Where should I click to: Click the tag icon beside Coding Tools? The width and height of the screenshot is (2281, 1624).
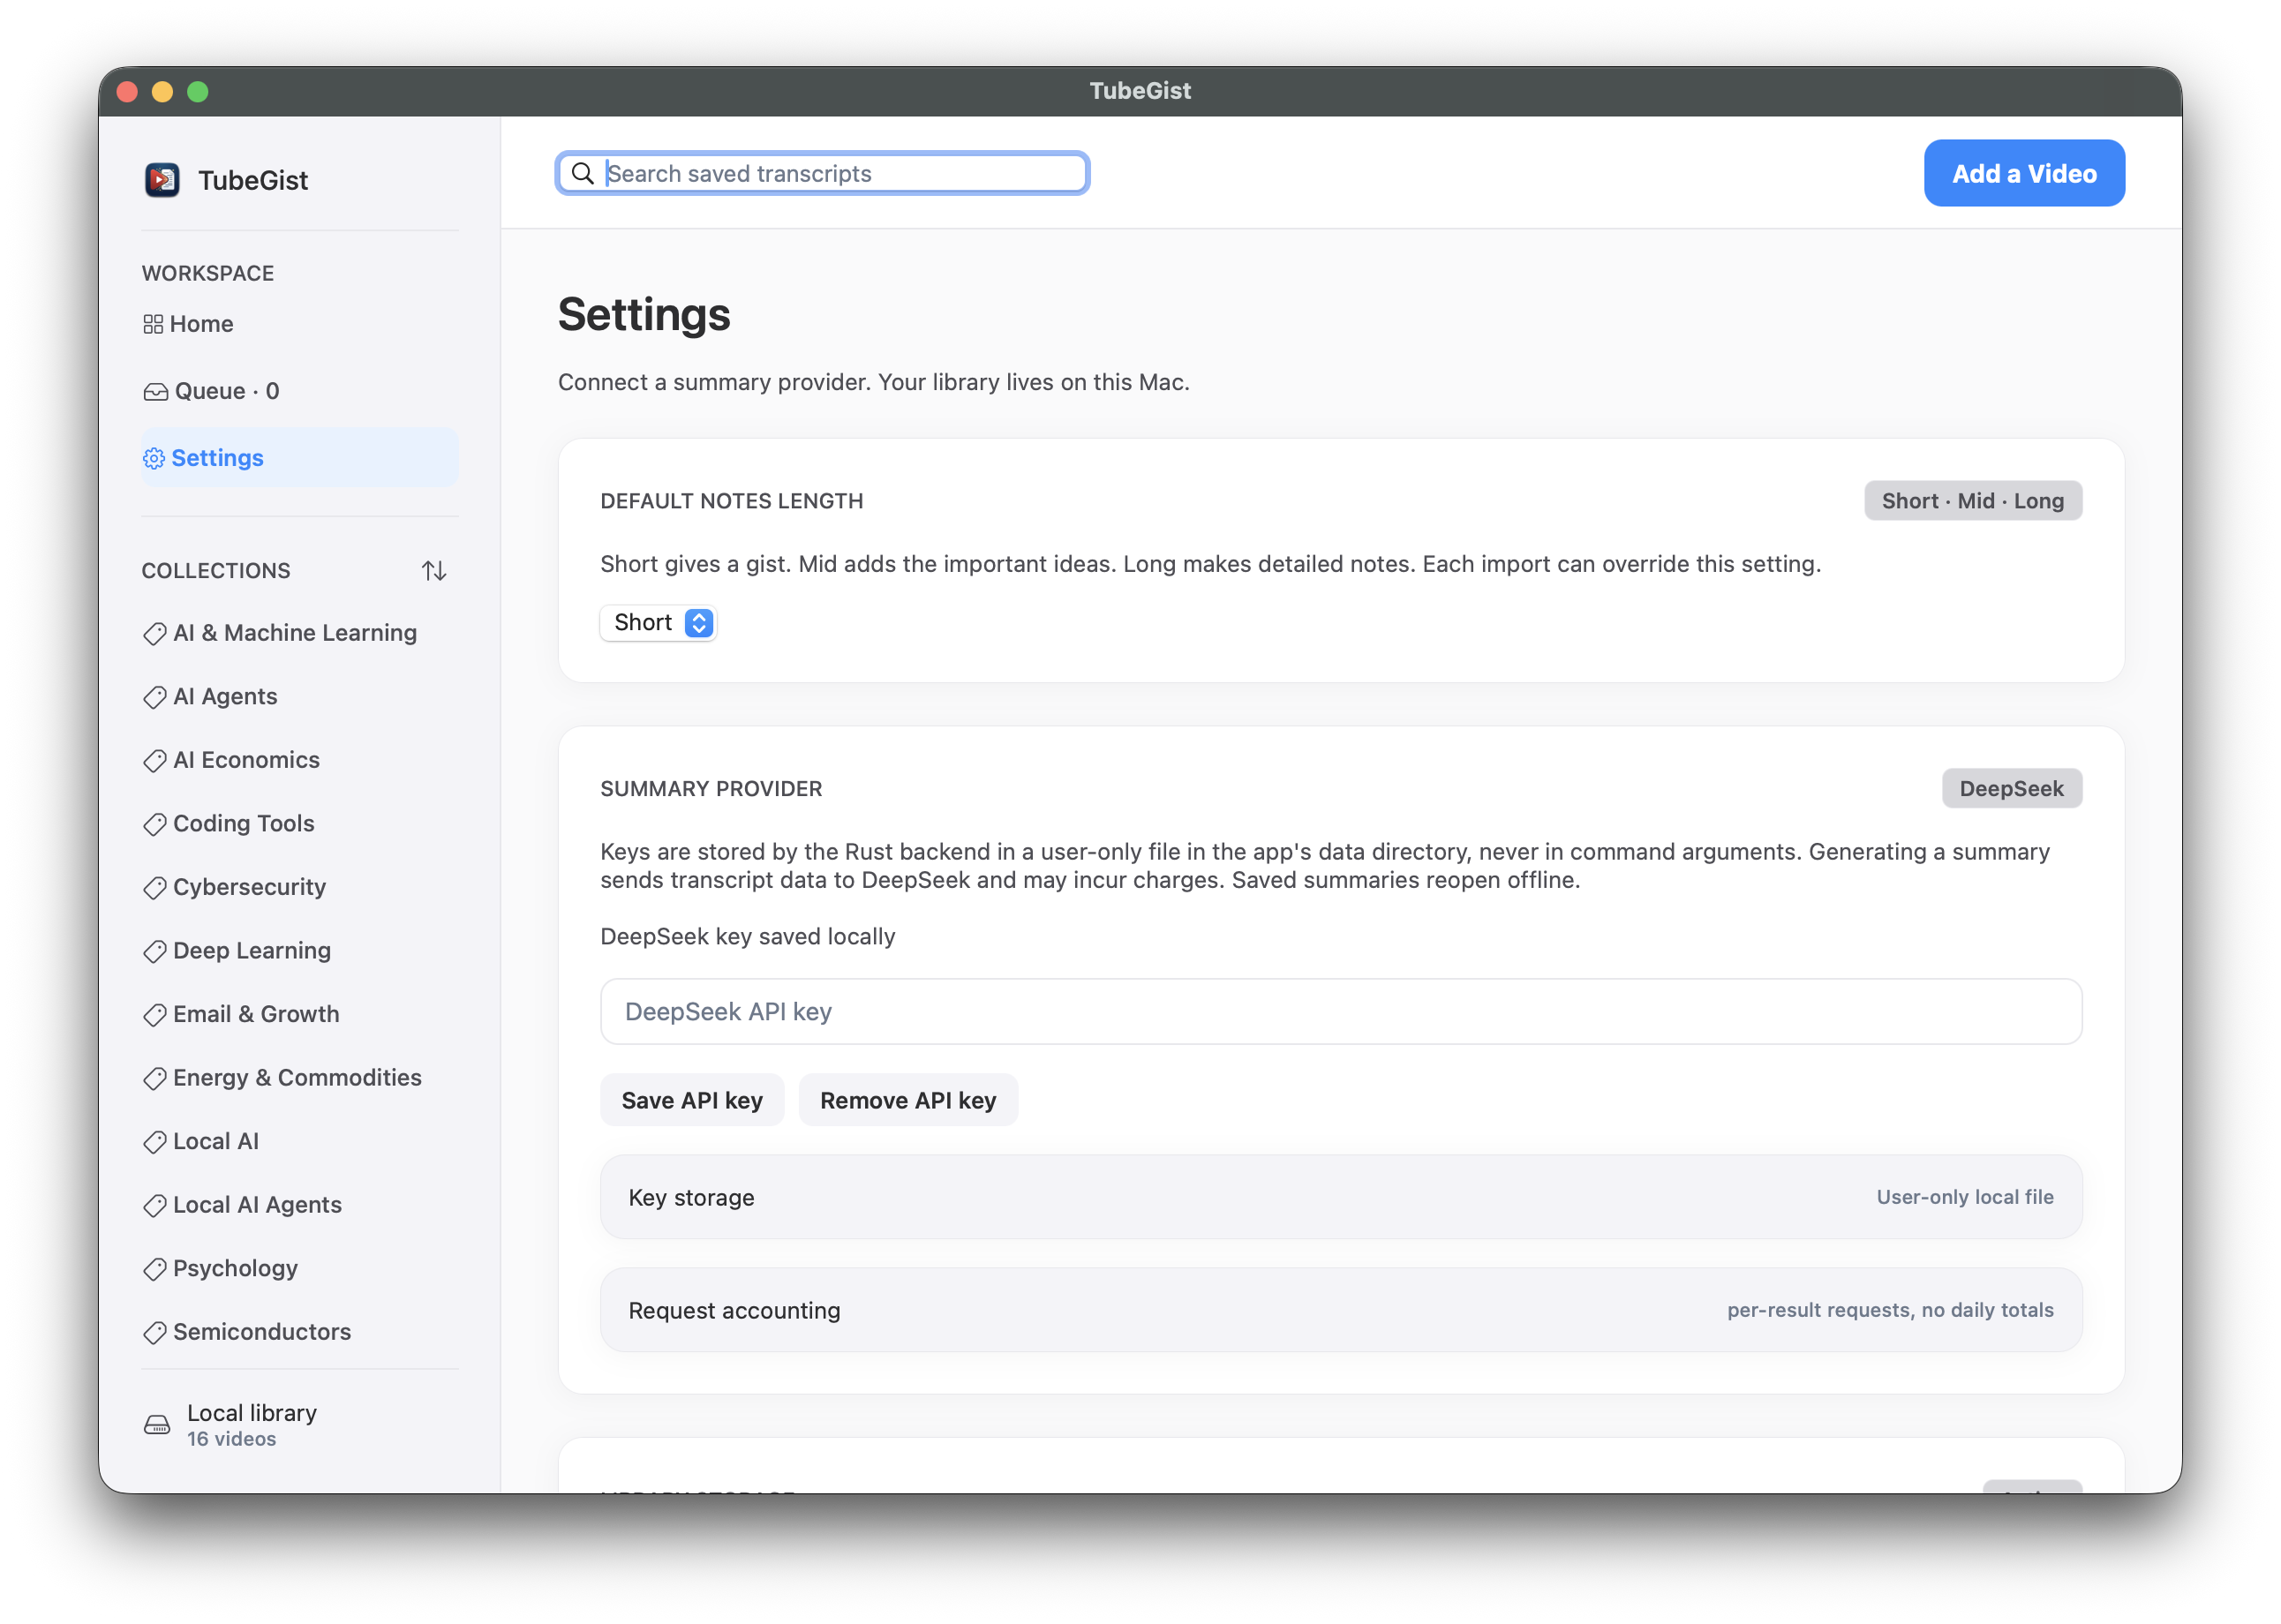[155, 824]
